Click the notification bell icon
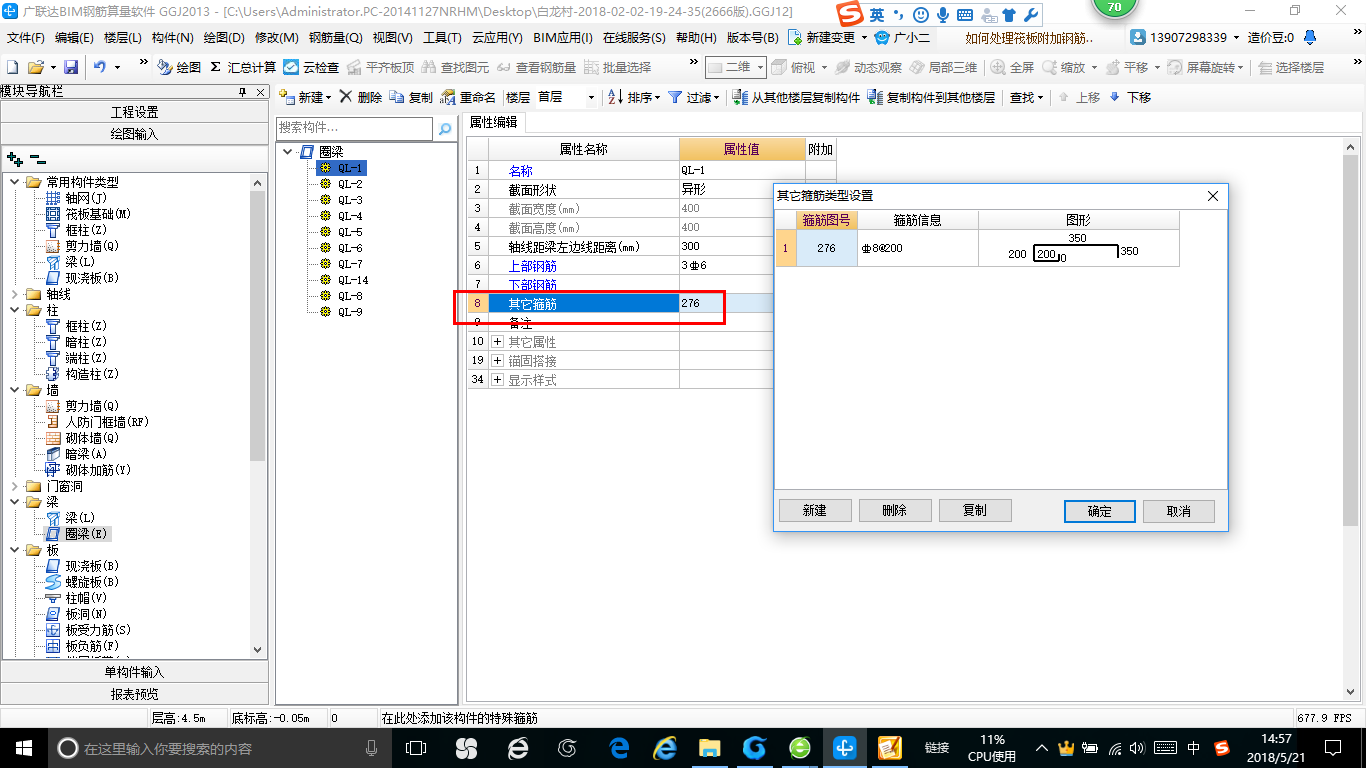1366x768 pixels. pyautogui.click(x=1311, y=37)
